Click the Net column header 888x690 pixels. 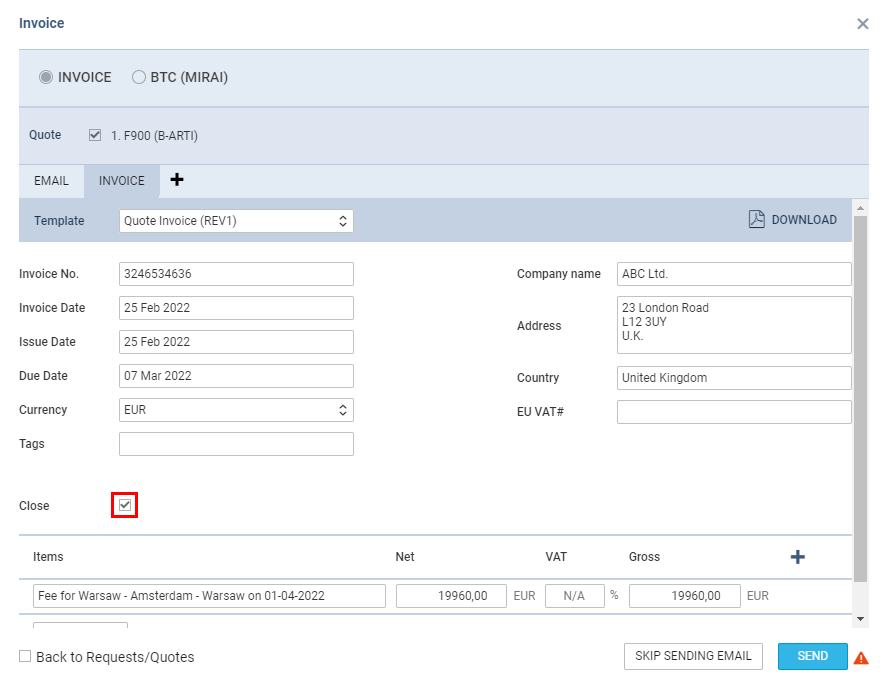coord(405,557)
